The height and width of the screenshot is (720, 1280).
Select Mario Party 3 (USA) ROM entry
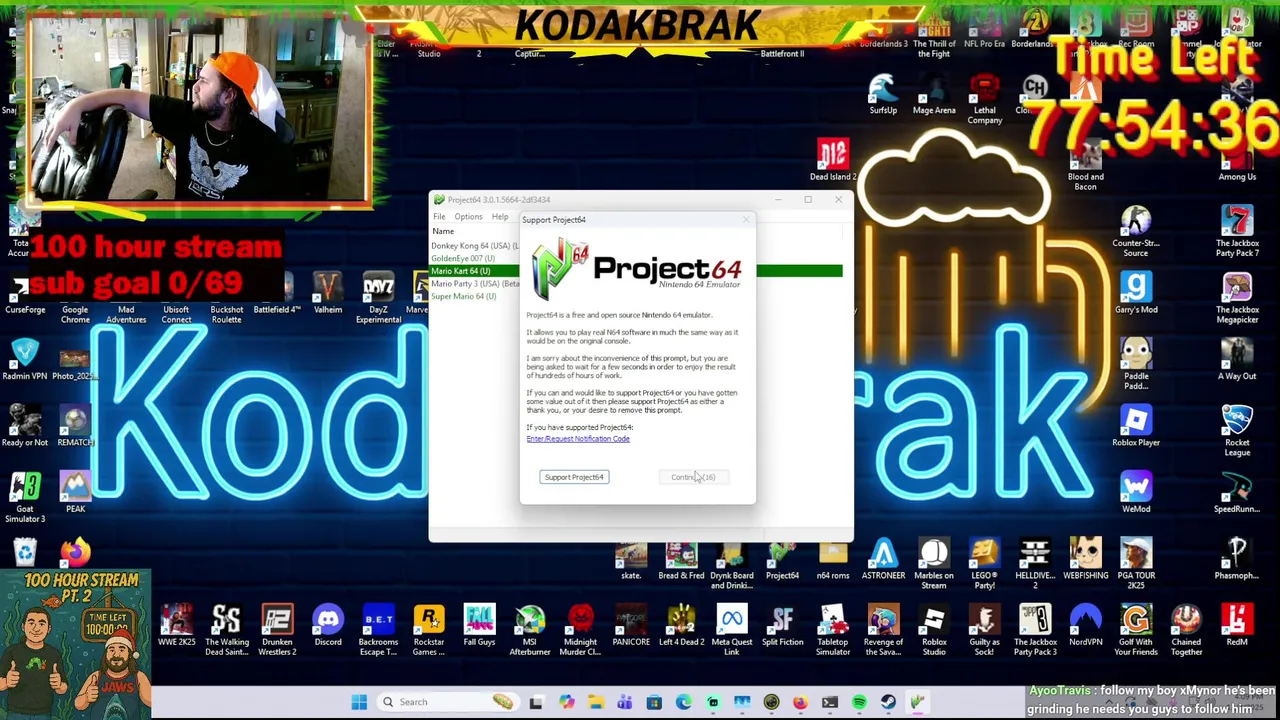pos(475,284)
